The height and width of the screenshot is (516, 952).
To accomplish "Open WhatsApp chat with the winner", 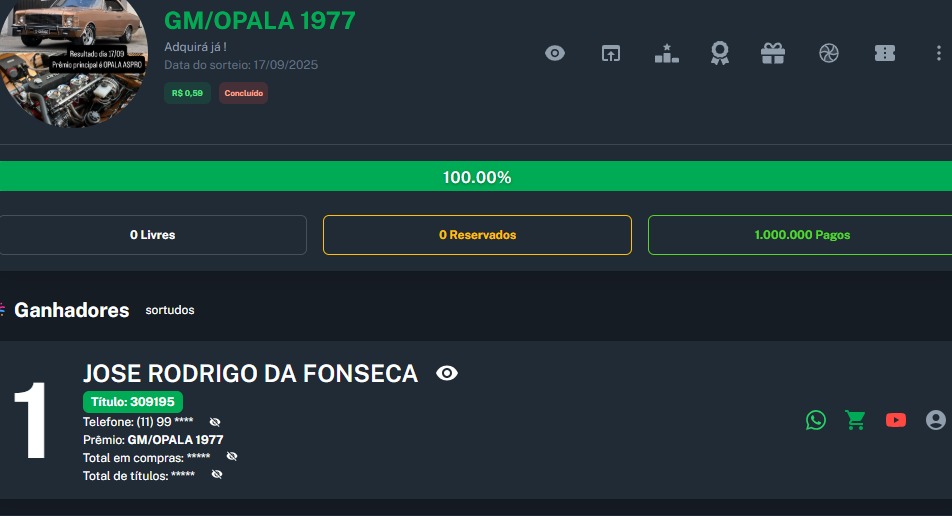I will point(816,420).
